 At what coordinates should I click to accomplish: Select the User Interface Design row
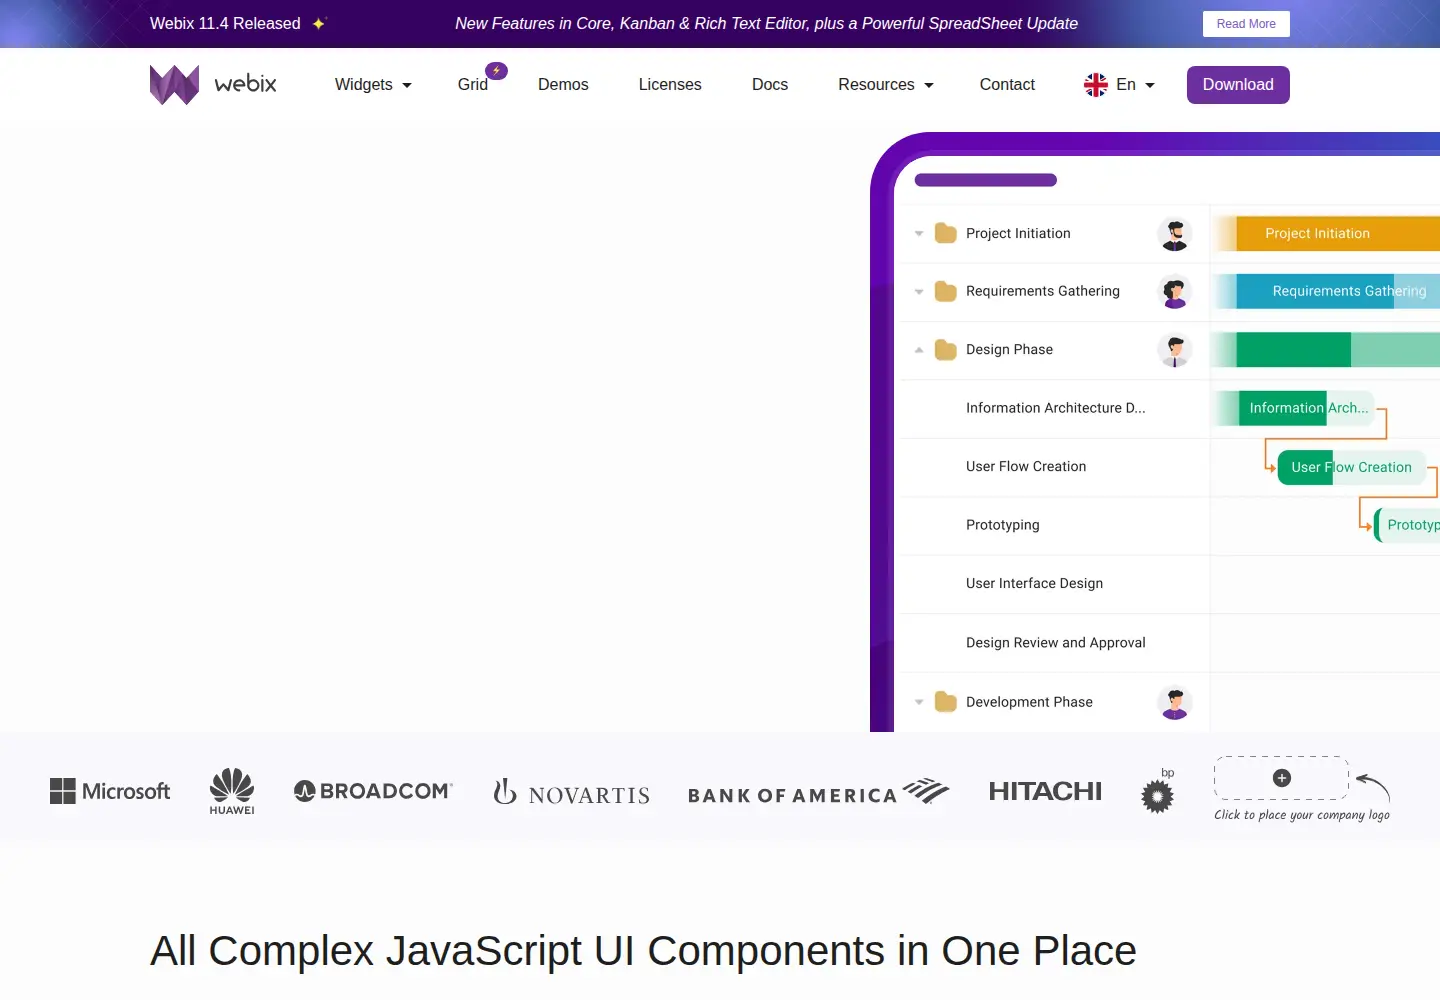[x=1055, y=584]
